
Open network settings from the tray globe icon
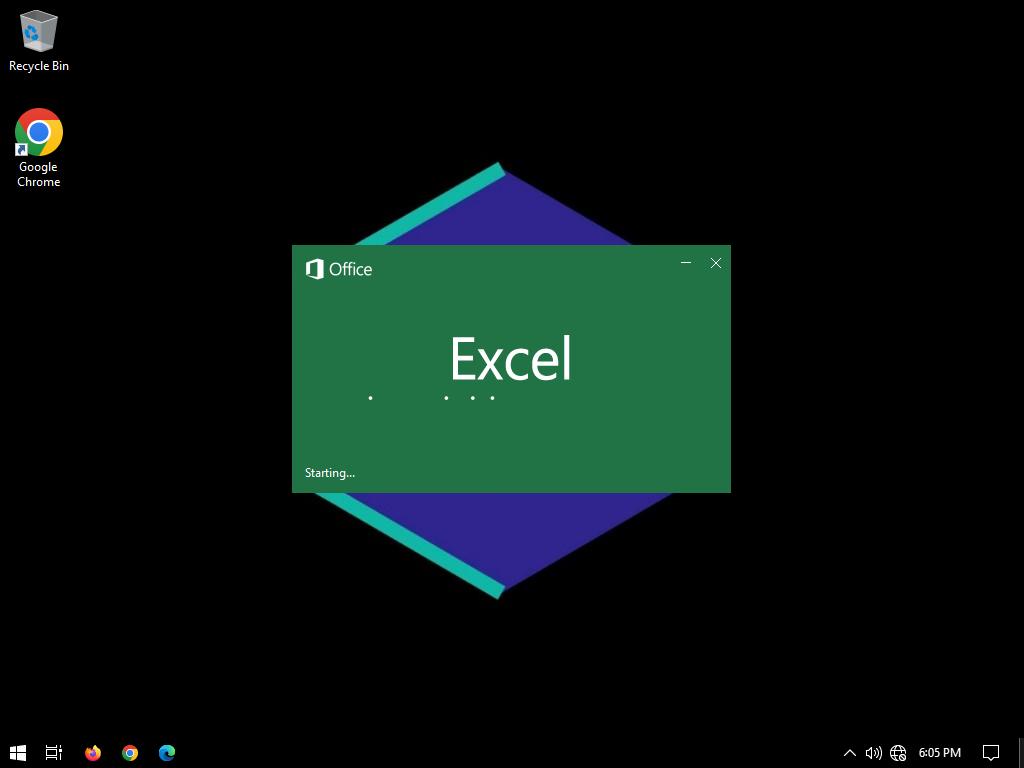(898, 752)
